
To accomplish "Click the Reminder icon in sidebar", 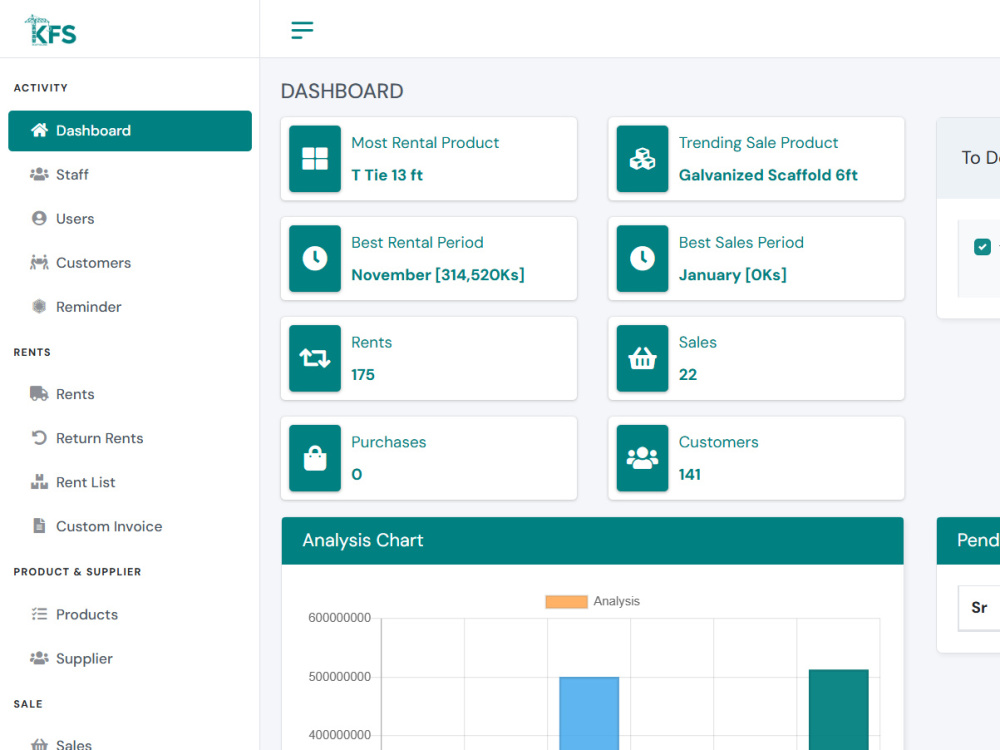I will click(40, 306).
